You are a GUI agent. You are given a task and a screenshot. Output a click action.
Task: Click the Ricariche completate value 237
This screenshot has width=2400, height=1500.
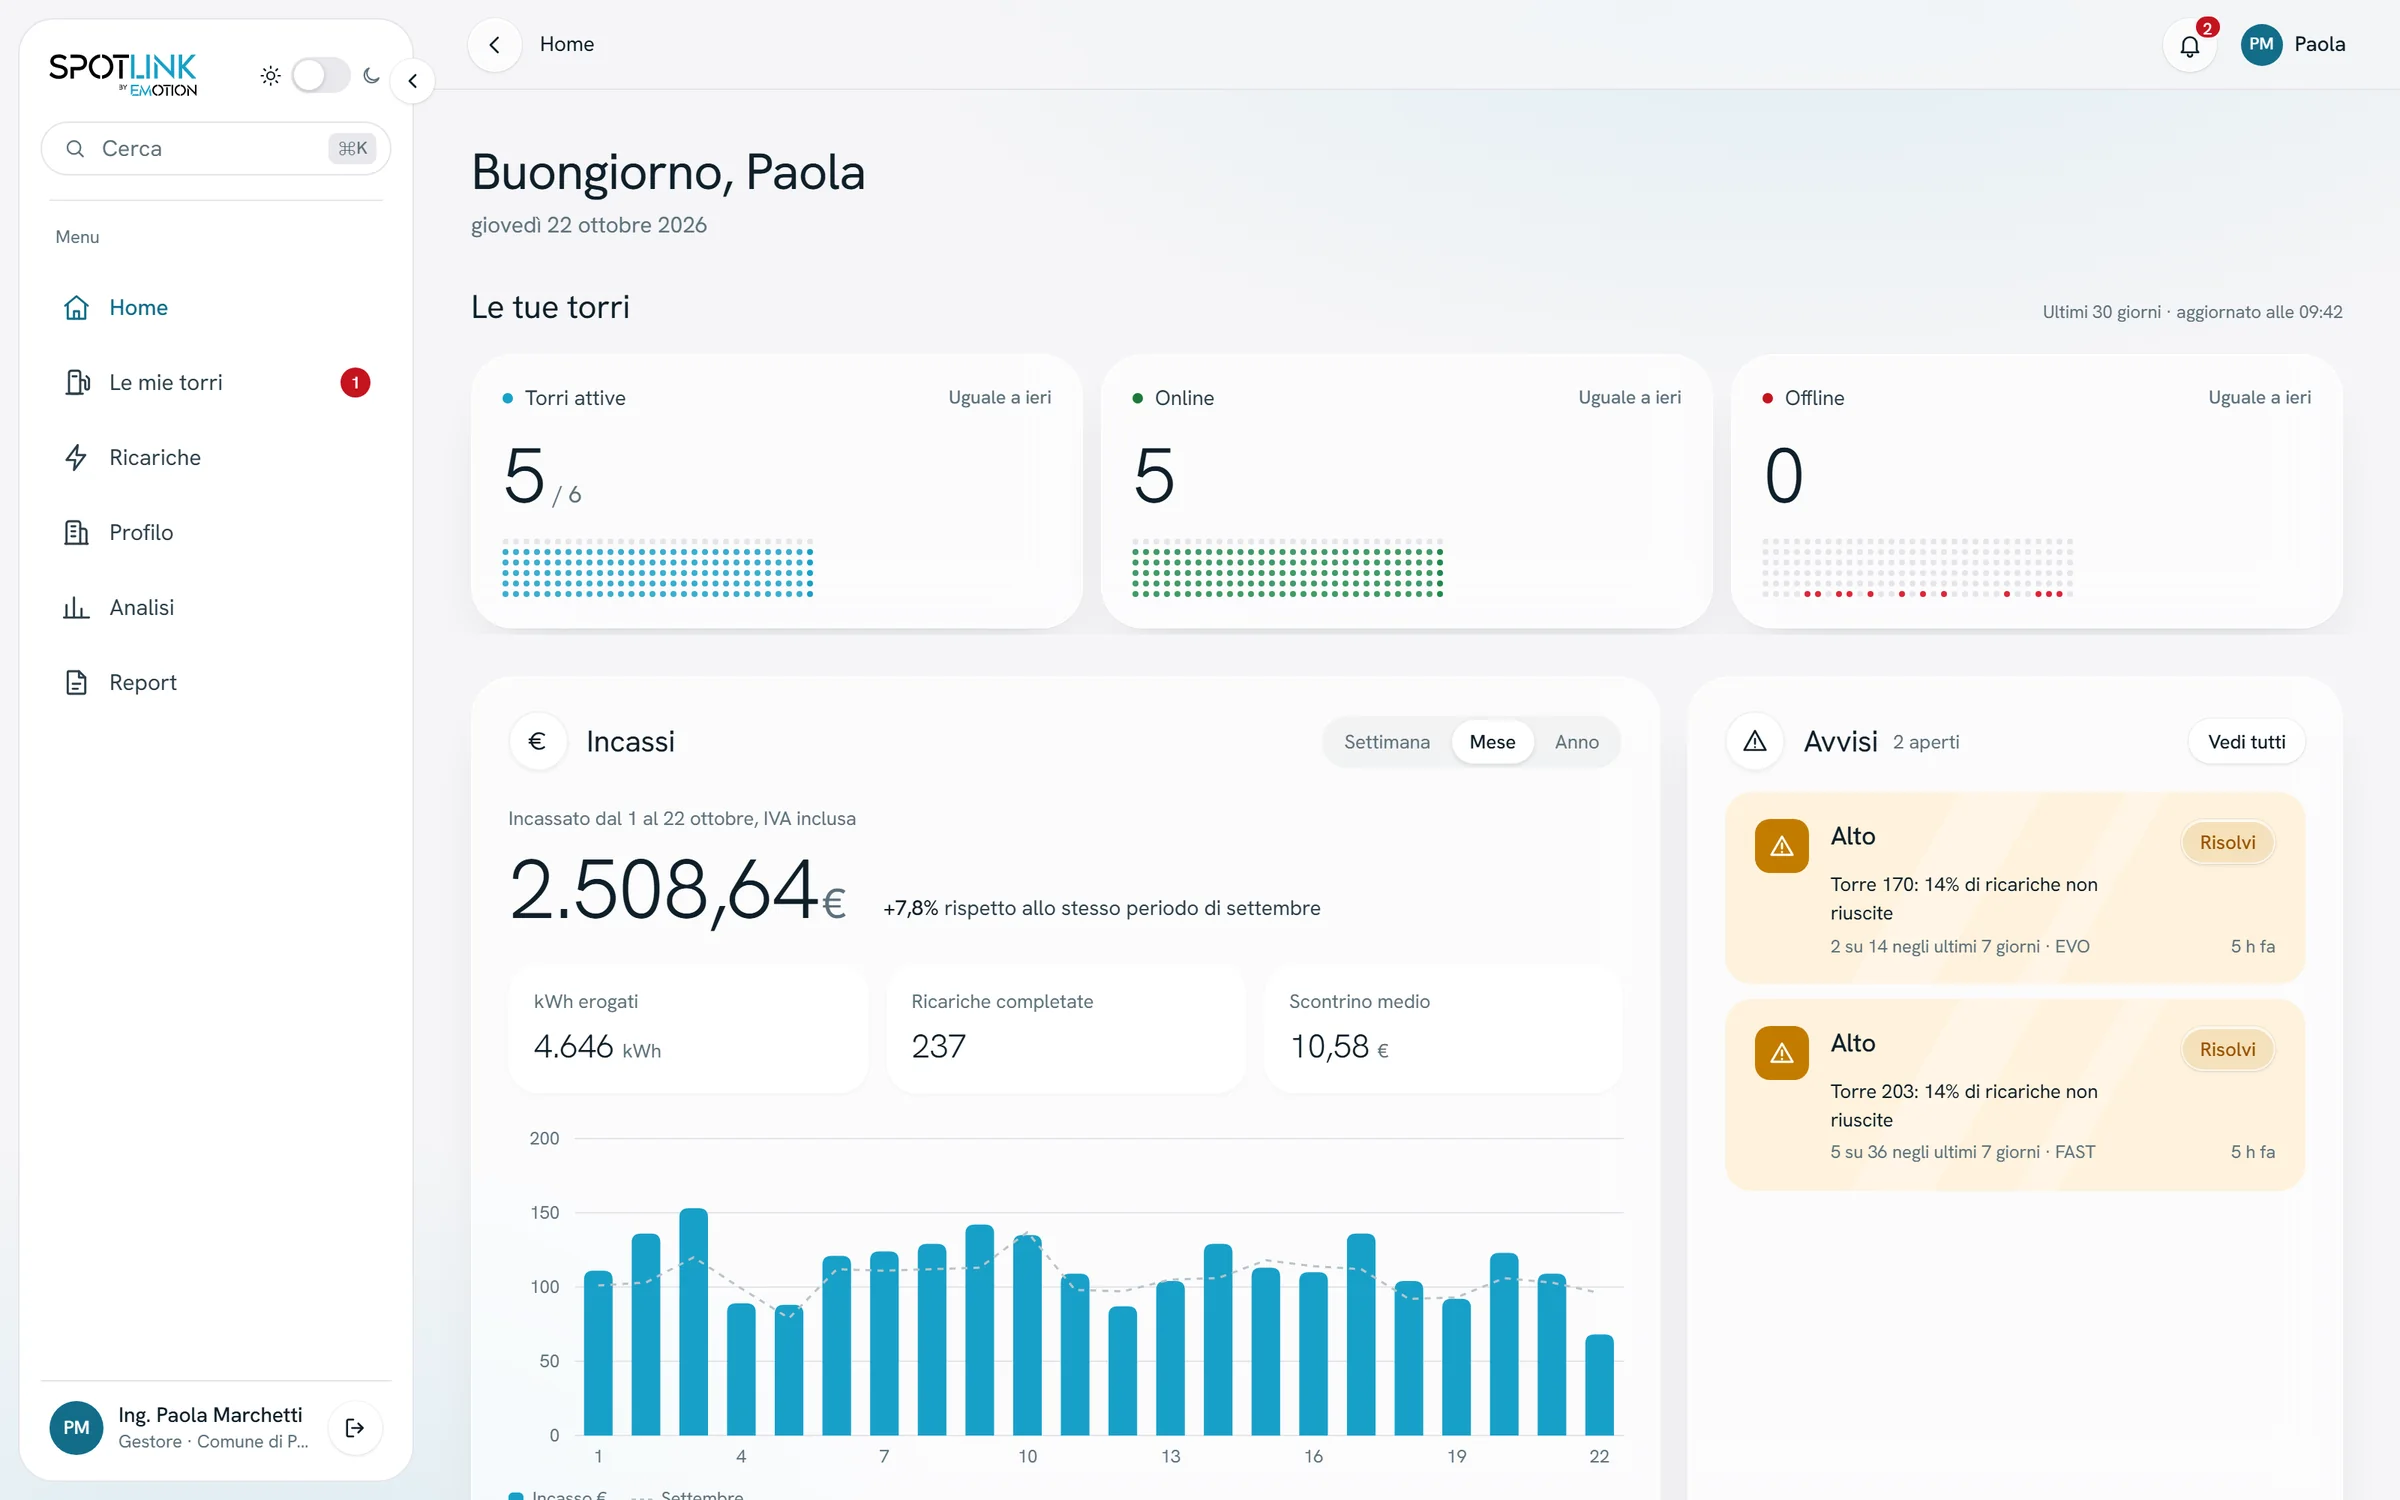click(938, 1046)
